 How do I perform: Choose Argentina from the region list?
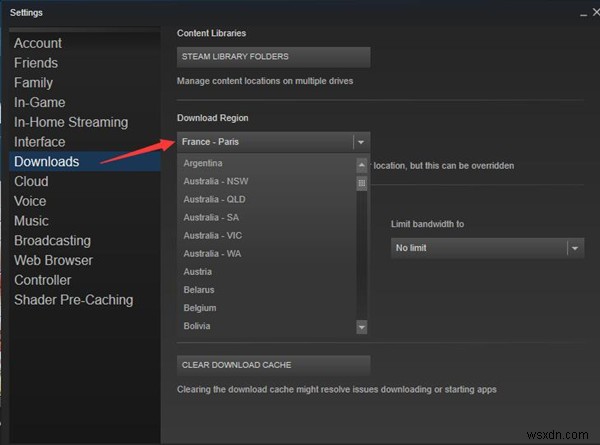(267, 163)
